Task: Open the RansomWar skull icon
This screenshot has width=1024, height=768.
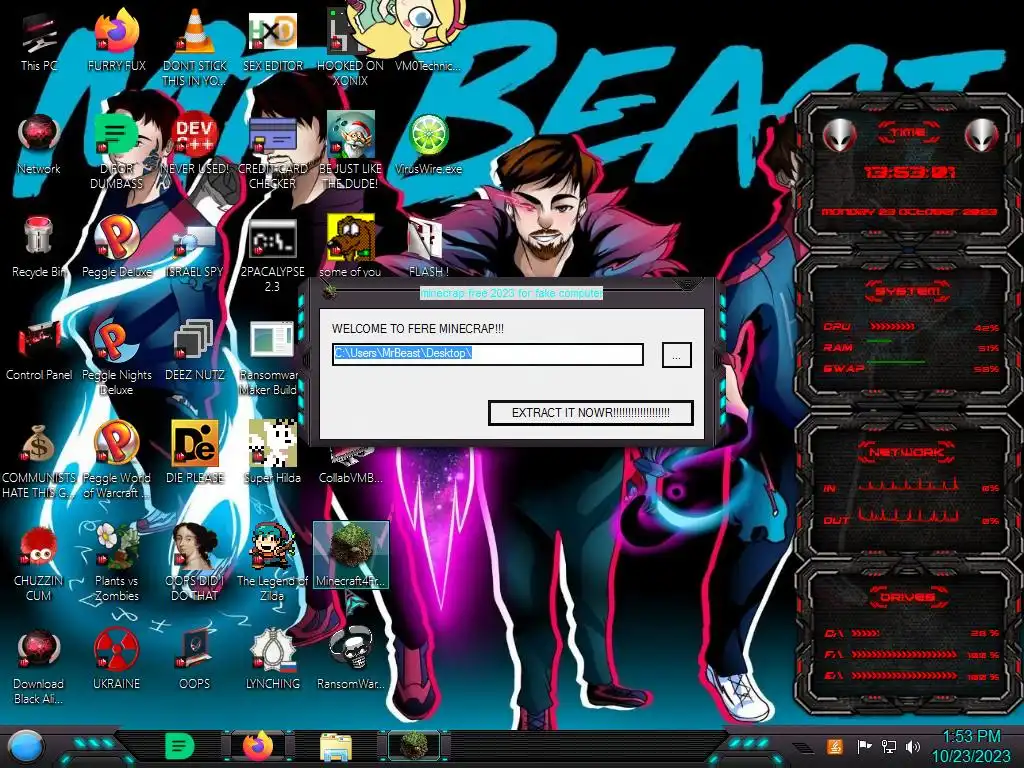Action: point(350,660)
